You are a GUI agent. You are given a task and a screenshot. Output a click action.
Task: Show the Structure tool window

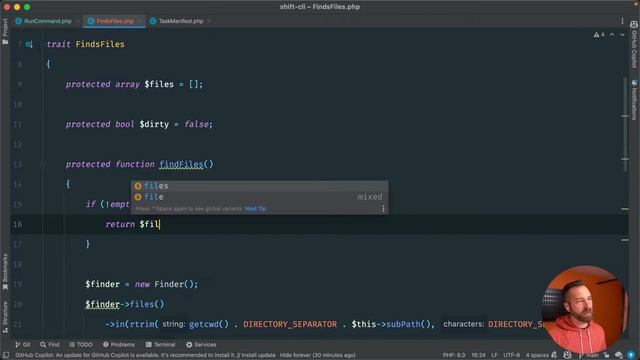click(x=5, y=317)
